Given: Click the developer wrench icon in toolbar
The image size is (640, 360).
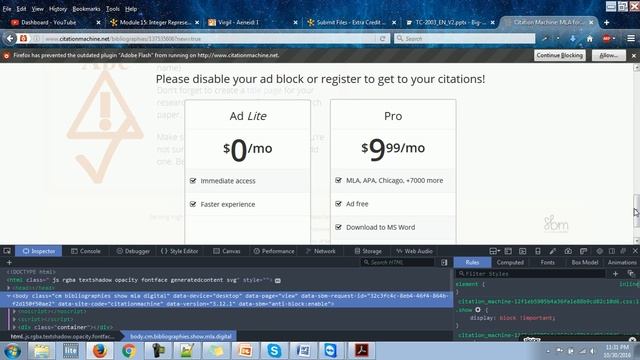Looking at the screenshot, I should [x=545, y=38].
